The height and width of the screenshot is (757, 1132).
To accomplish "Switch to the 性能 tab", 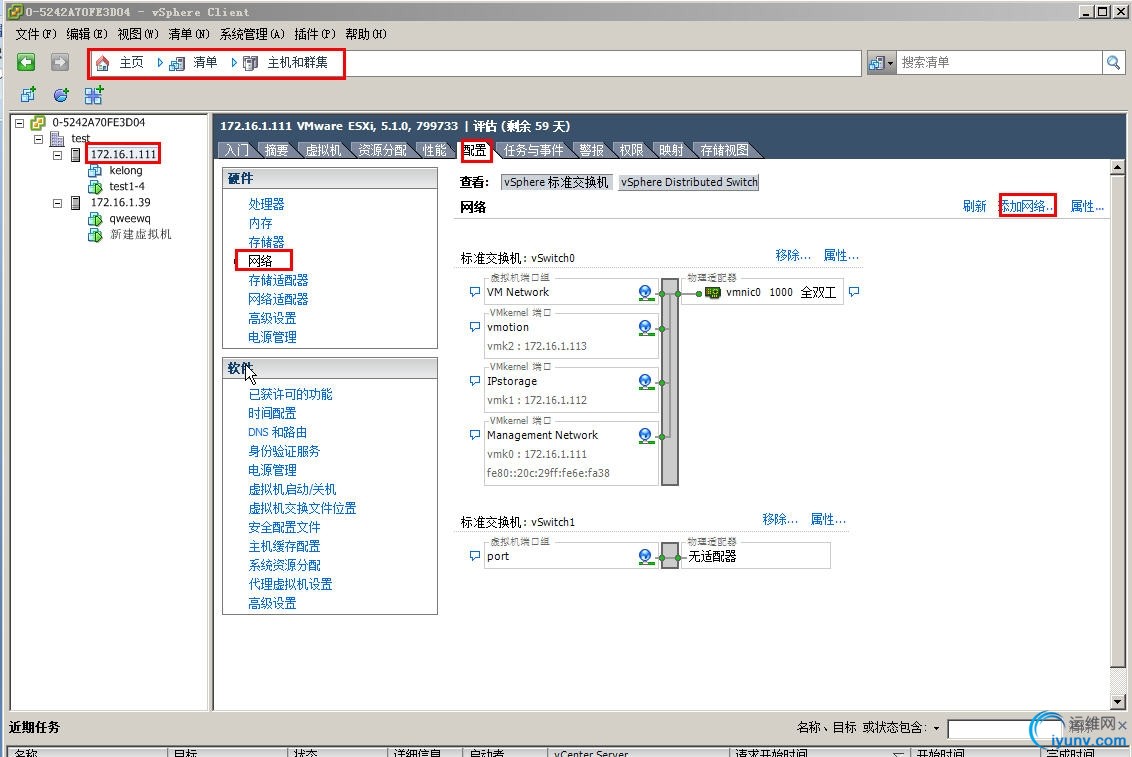I will [x=435, y=150].
